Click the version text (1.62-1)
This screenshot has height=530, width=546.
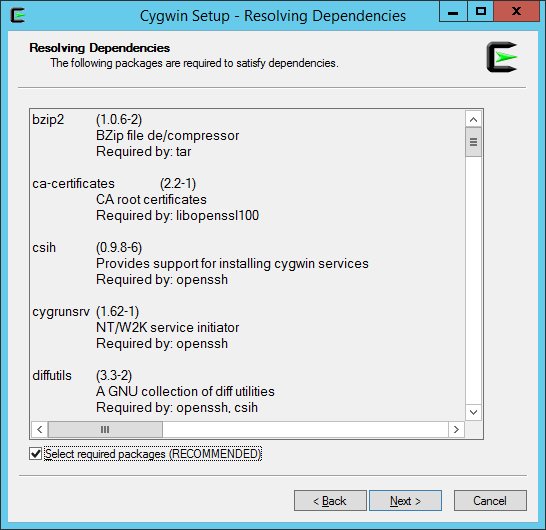click(117, 312)
